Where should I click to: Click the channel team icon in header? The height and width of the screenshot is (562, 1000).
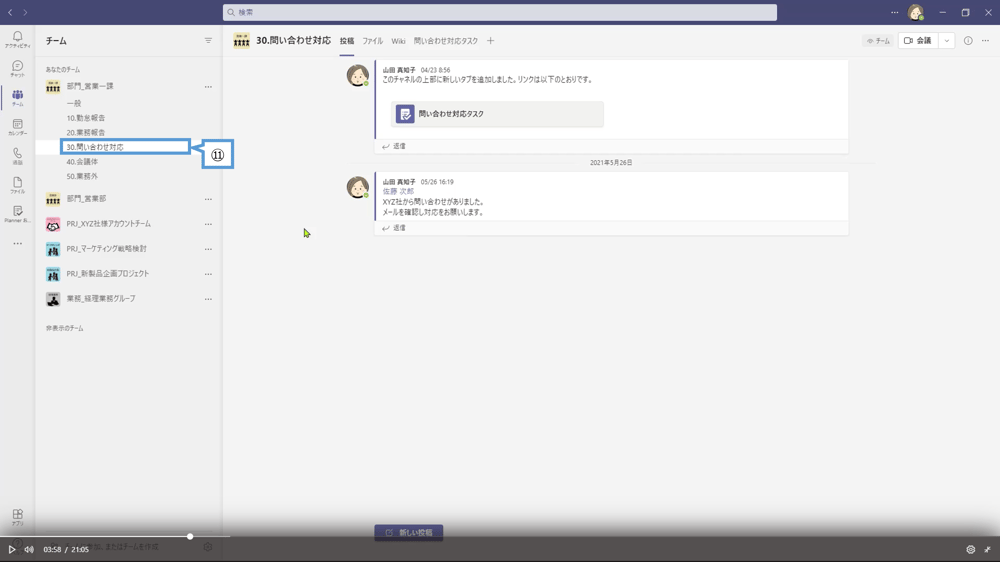tap(242, 41)
